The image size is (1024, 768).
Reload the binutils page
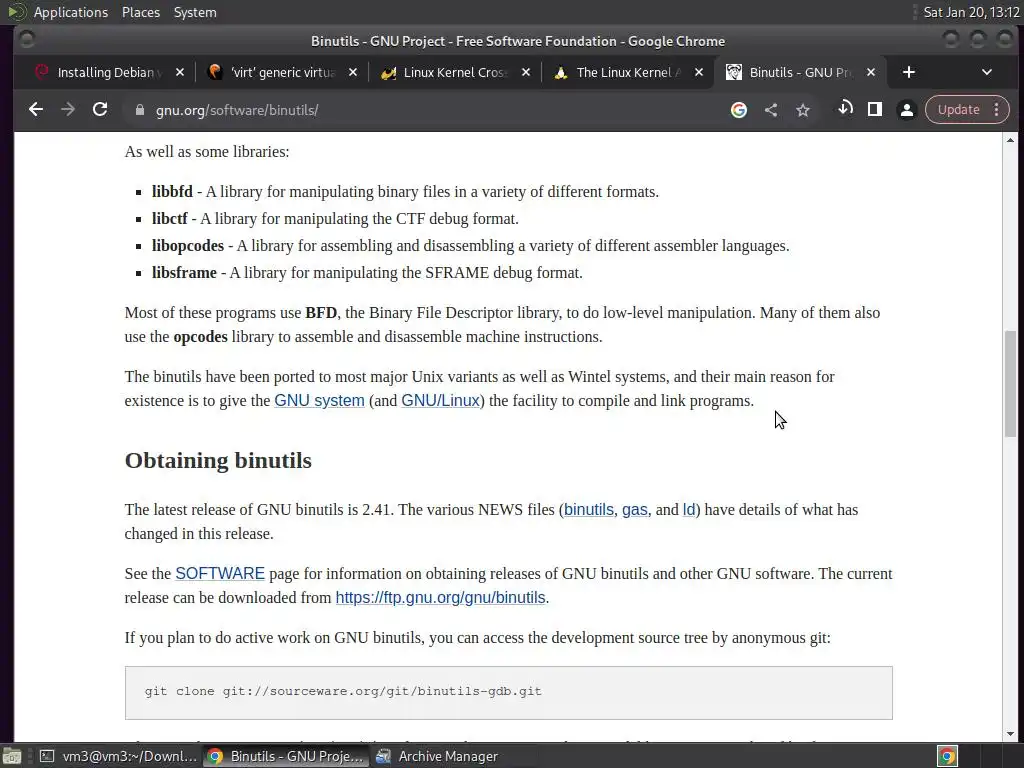pyautogui.click(x=100, y=110)
